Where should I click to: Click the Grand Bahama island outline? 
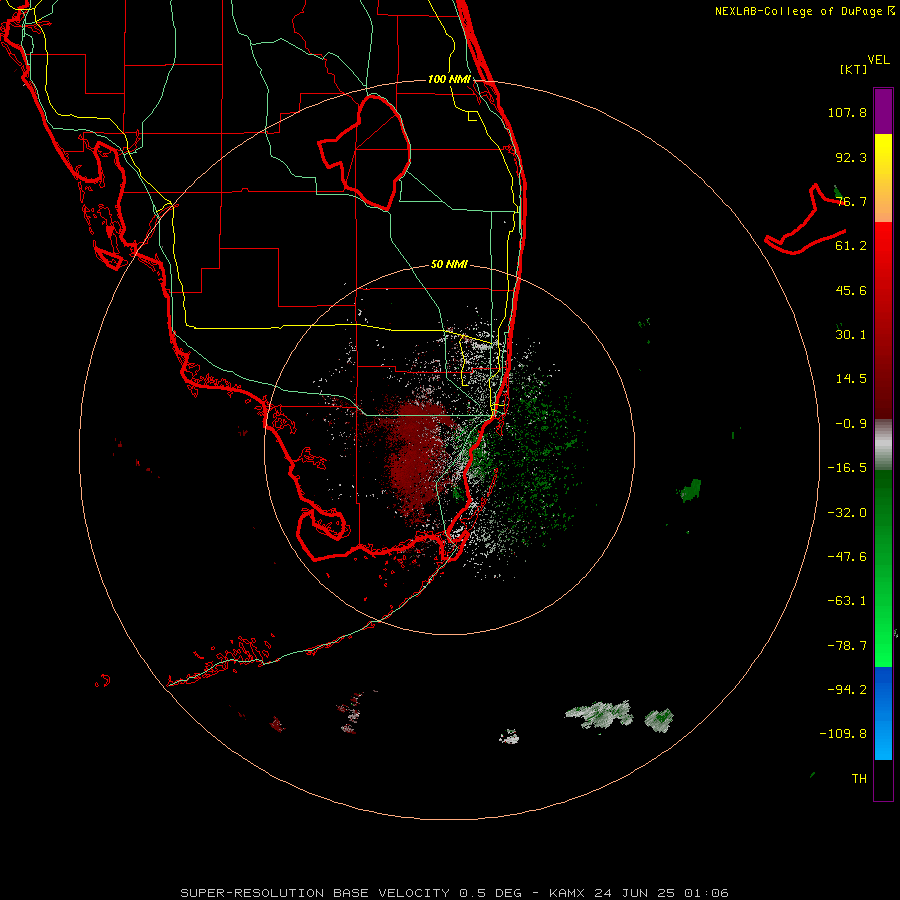[805, 220]
